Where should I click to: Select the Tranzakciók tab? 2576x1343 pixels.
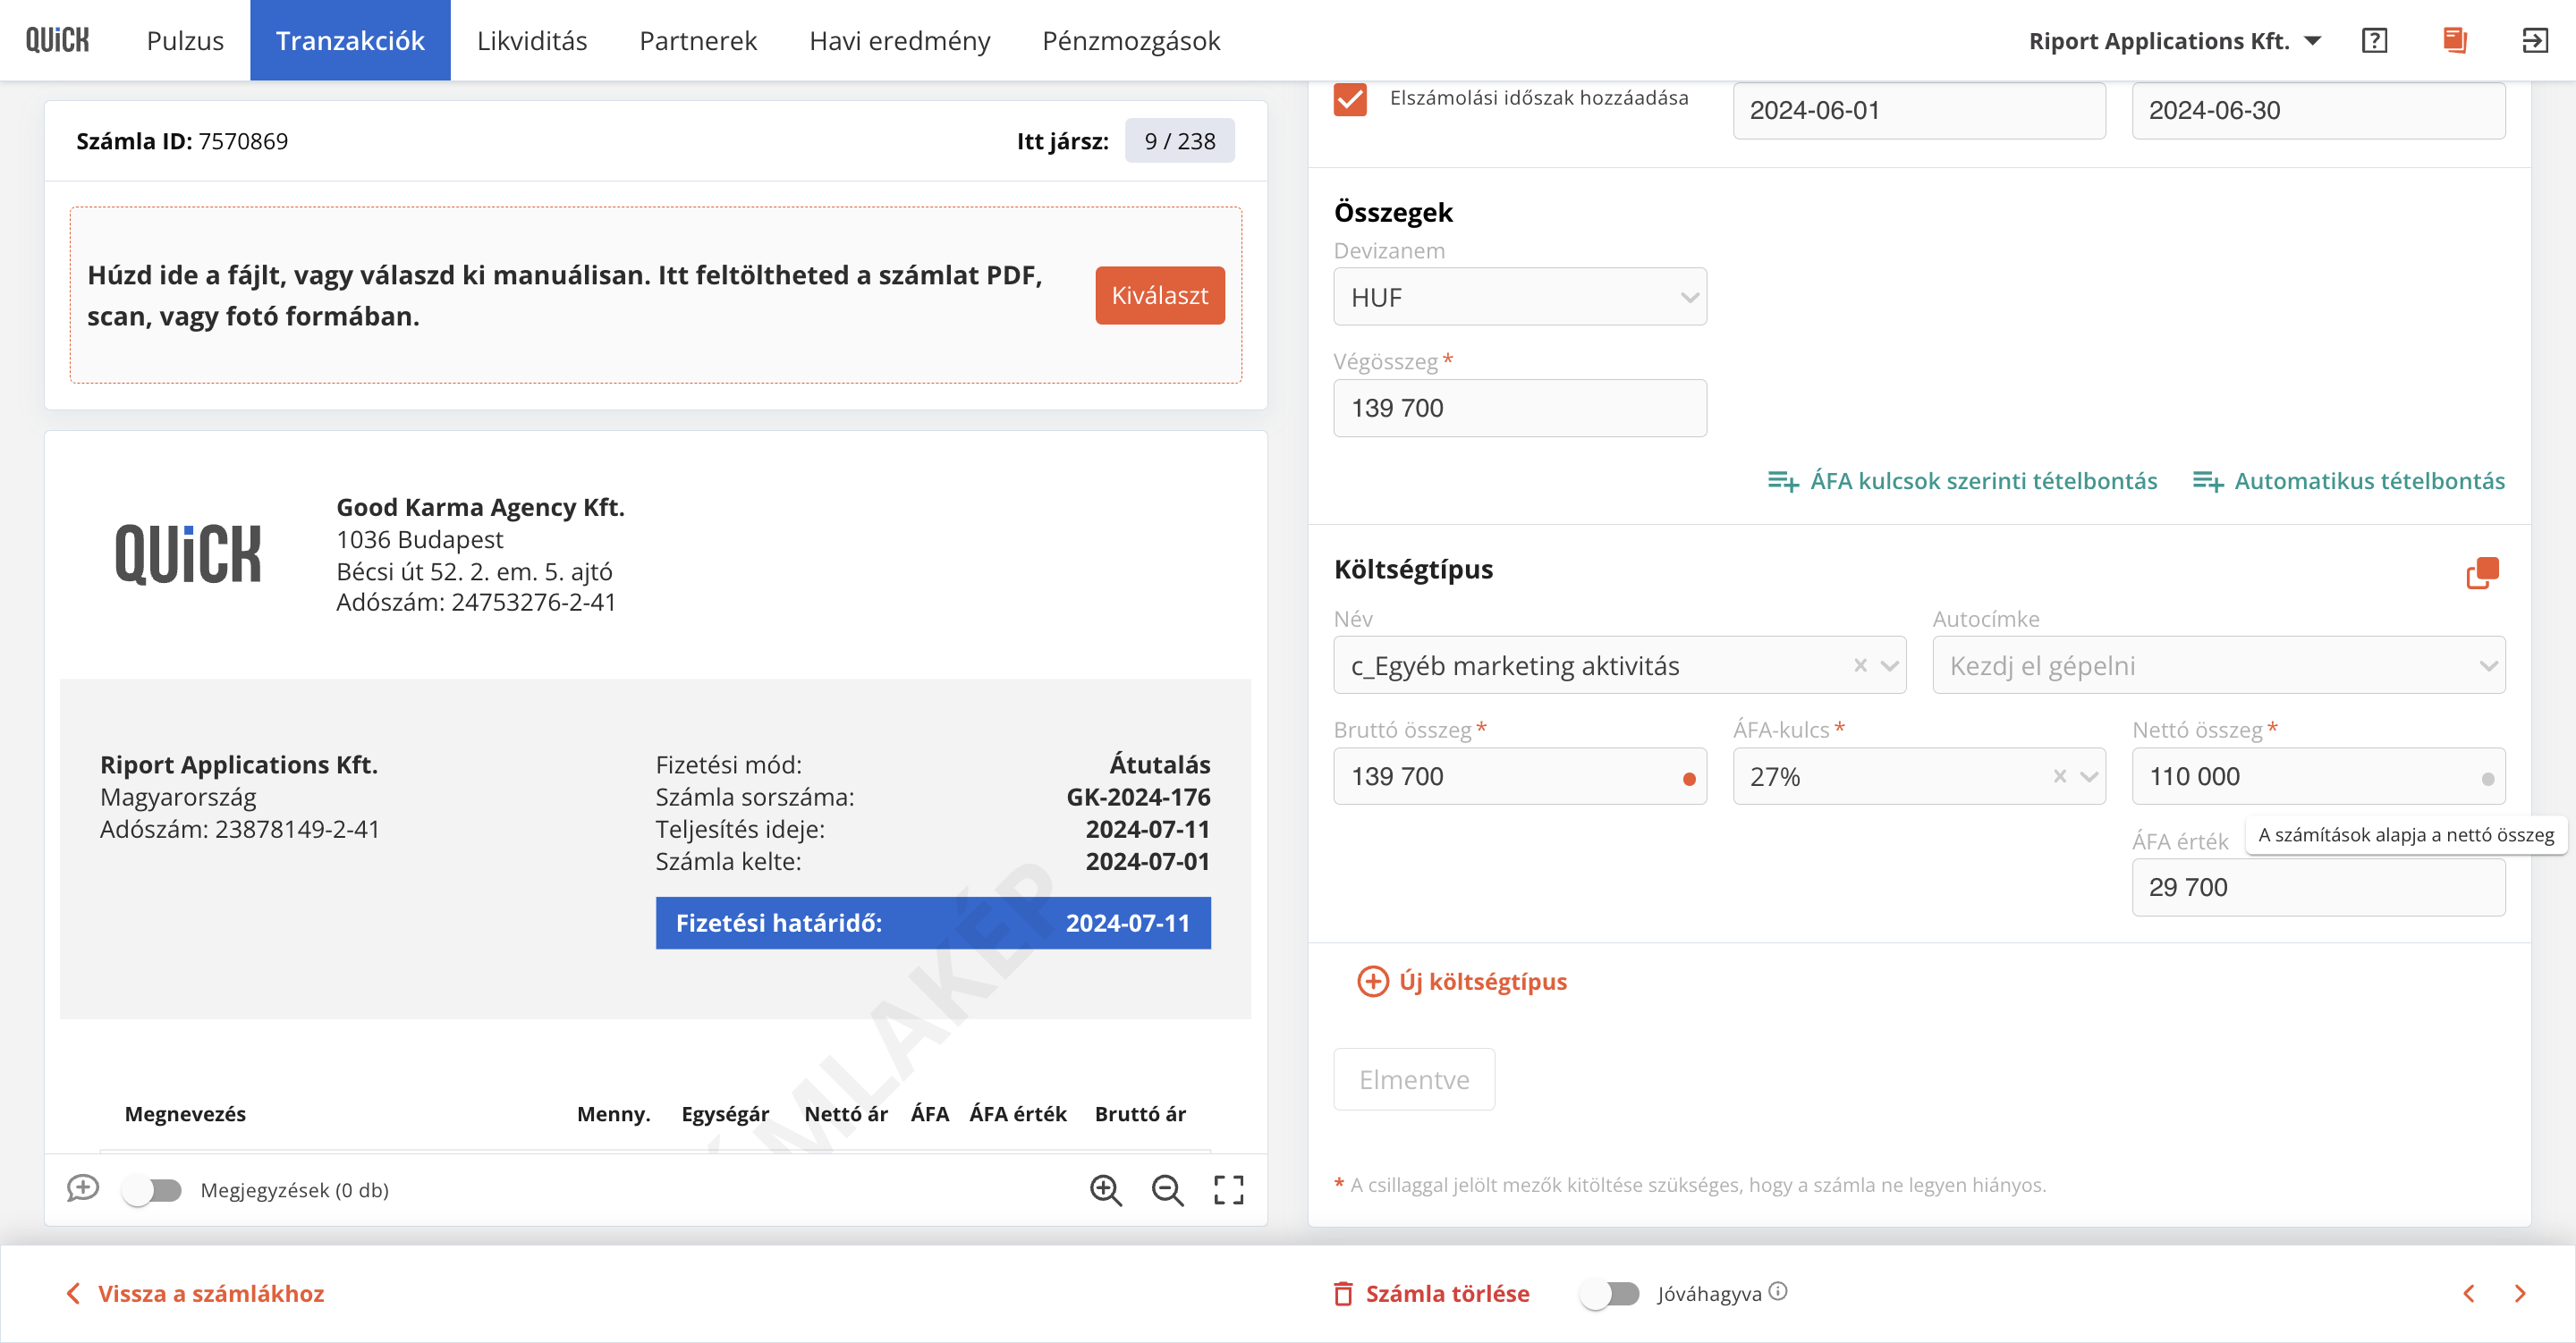pyautogui.click(x=350, y=40)
